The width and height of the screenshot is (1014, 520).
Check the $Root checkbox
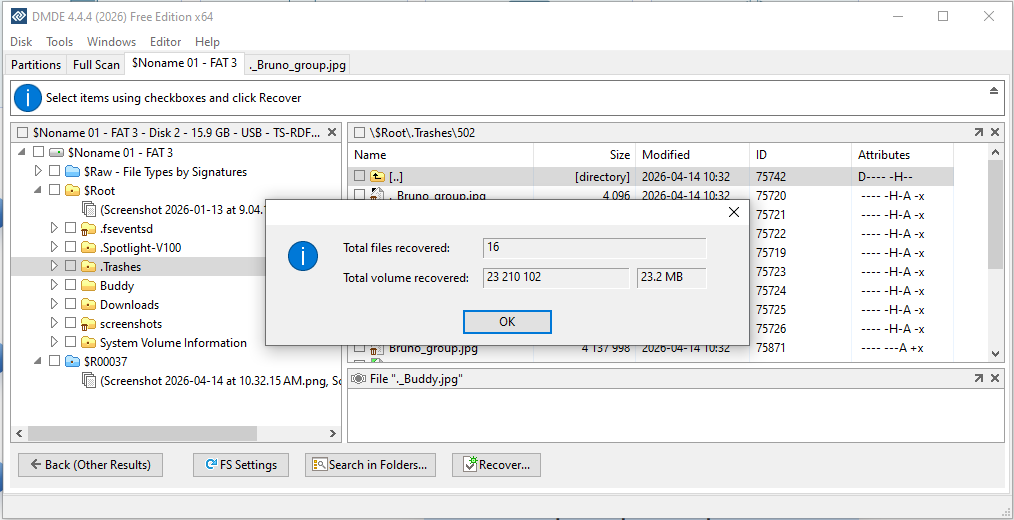pyautogui.click(x=54, y=190)
